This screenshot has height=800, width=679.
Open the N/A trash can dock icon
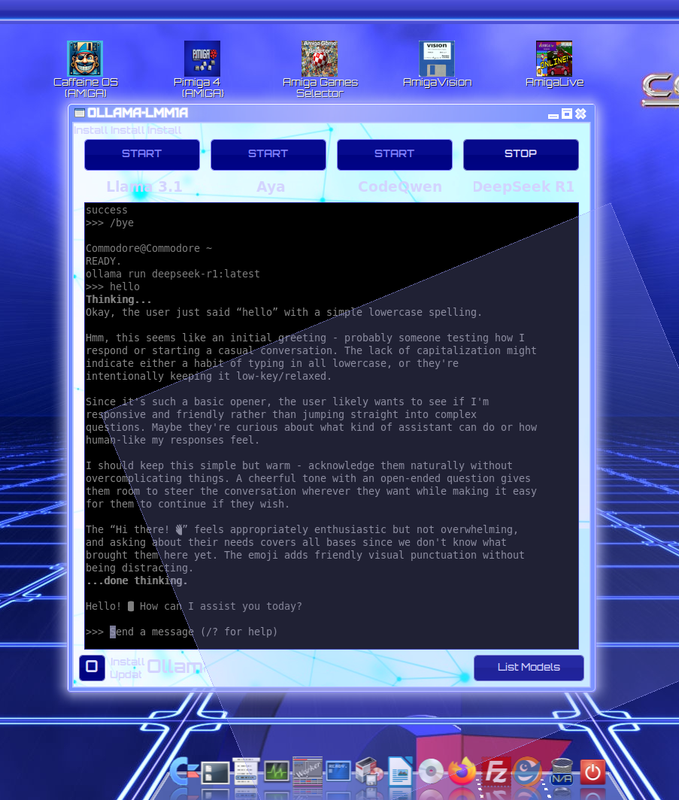click(561, 772)
